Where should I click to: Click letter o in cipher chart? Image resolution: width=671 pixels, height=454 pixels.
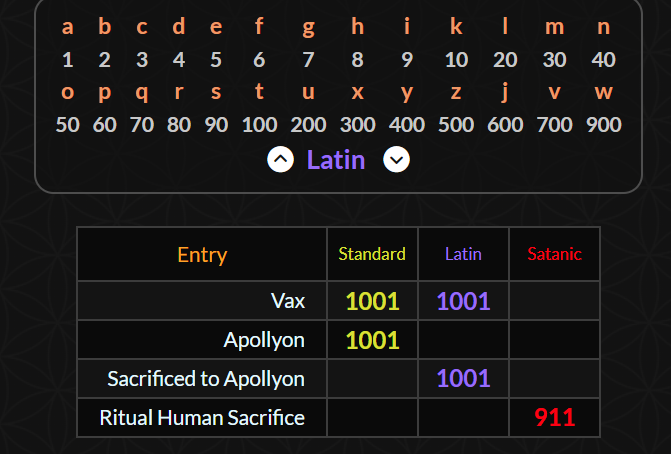(x=68, y=92)
